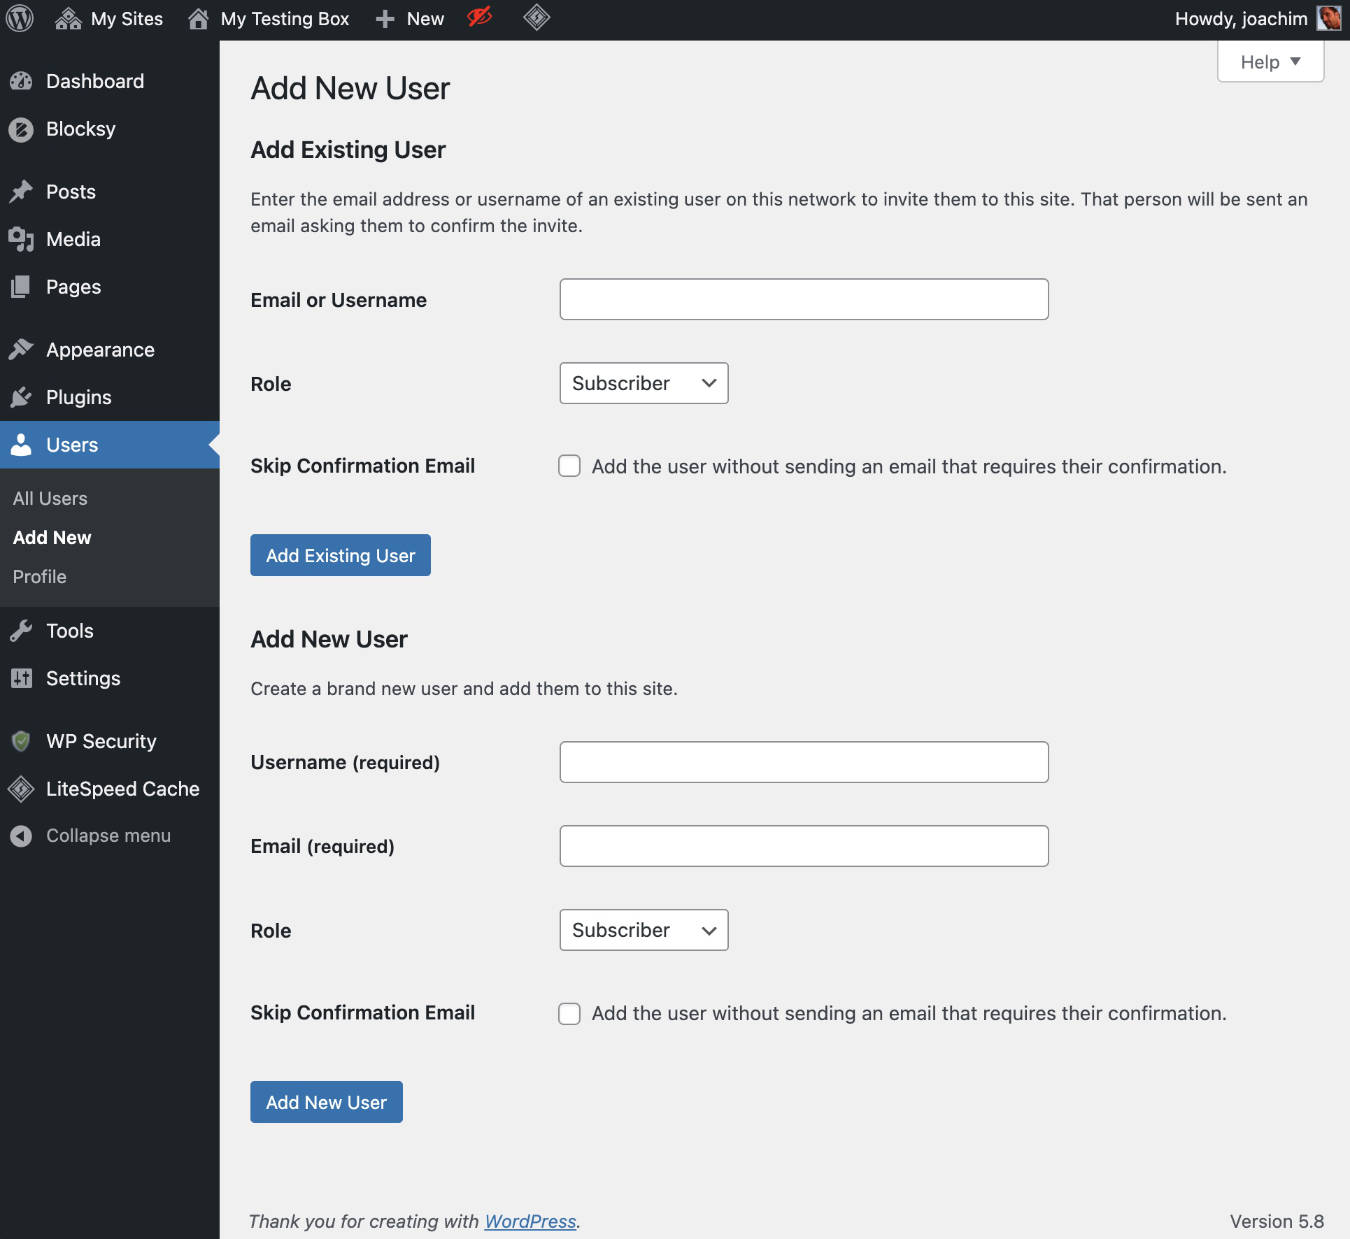Enable skip confirmation for existing user

click(x=569, y=465)
